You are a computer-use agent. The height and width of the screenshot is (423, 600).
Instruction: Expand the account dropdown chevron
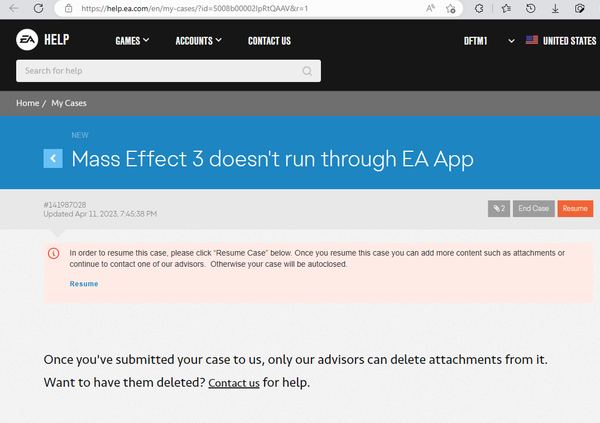pyautogui.click(x=511, y=41)
